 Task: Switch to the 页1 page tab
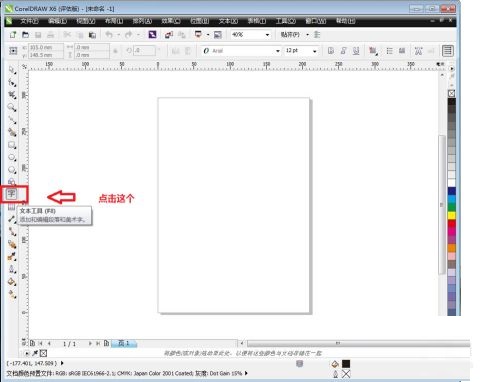(x=124, y=343)
